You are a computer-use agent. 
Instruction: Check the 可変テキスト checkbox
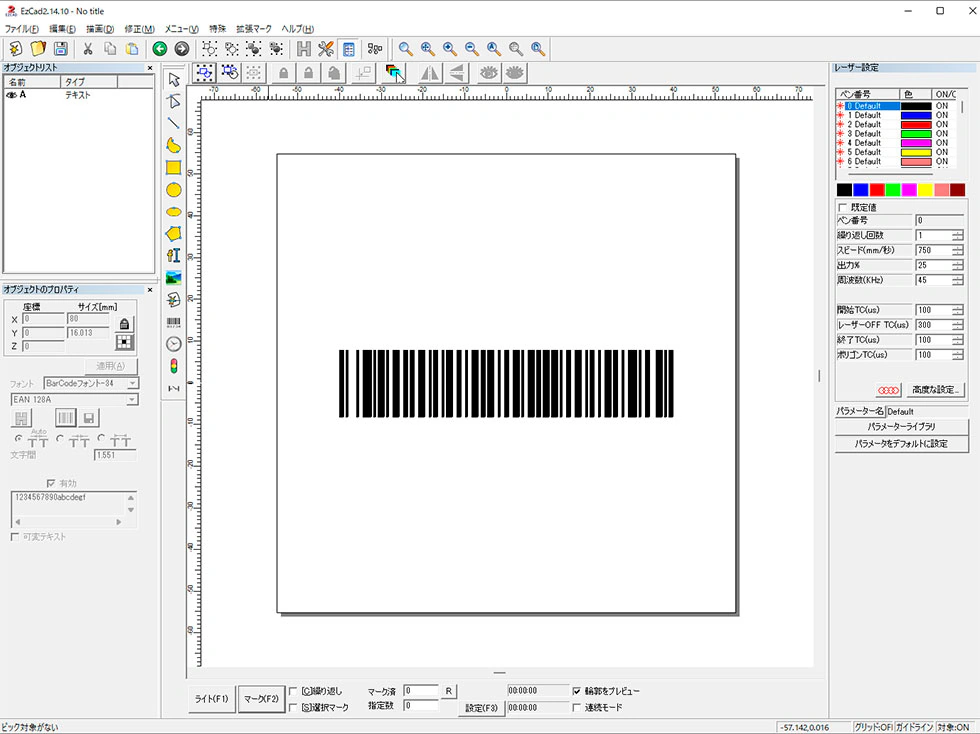point(15,537)
